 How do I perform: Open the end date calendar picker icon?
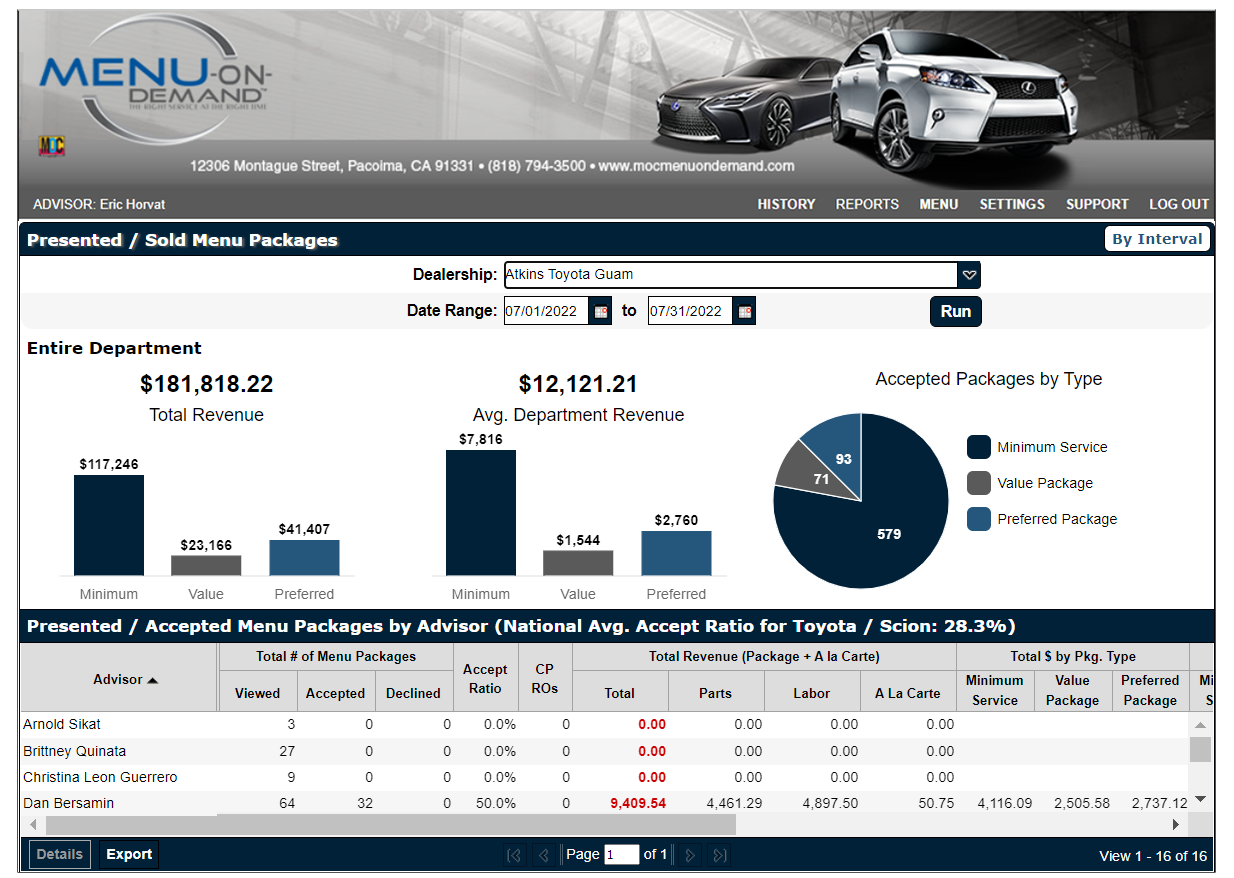[745, 311]
